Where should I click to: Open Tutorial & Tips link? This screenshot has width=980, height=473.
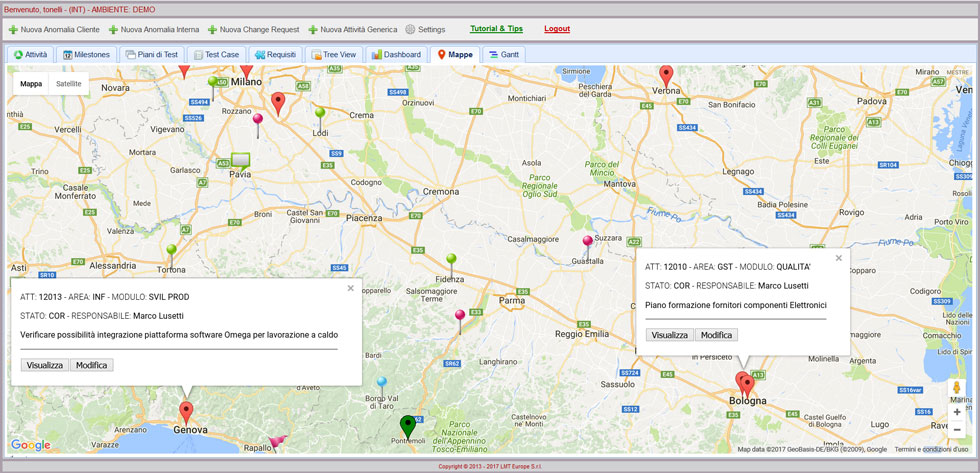pyautogui.click(x=496, y=29)
